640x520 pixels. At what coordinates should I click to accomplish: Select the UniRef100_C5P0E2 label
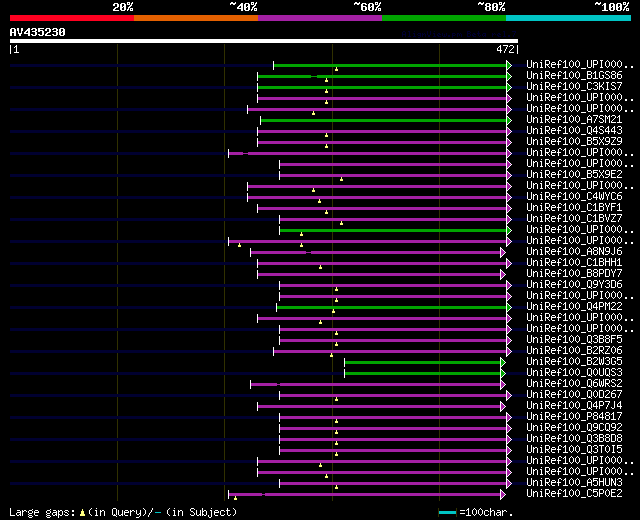(574, 494)
